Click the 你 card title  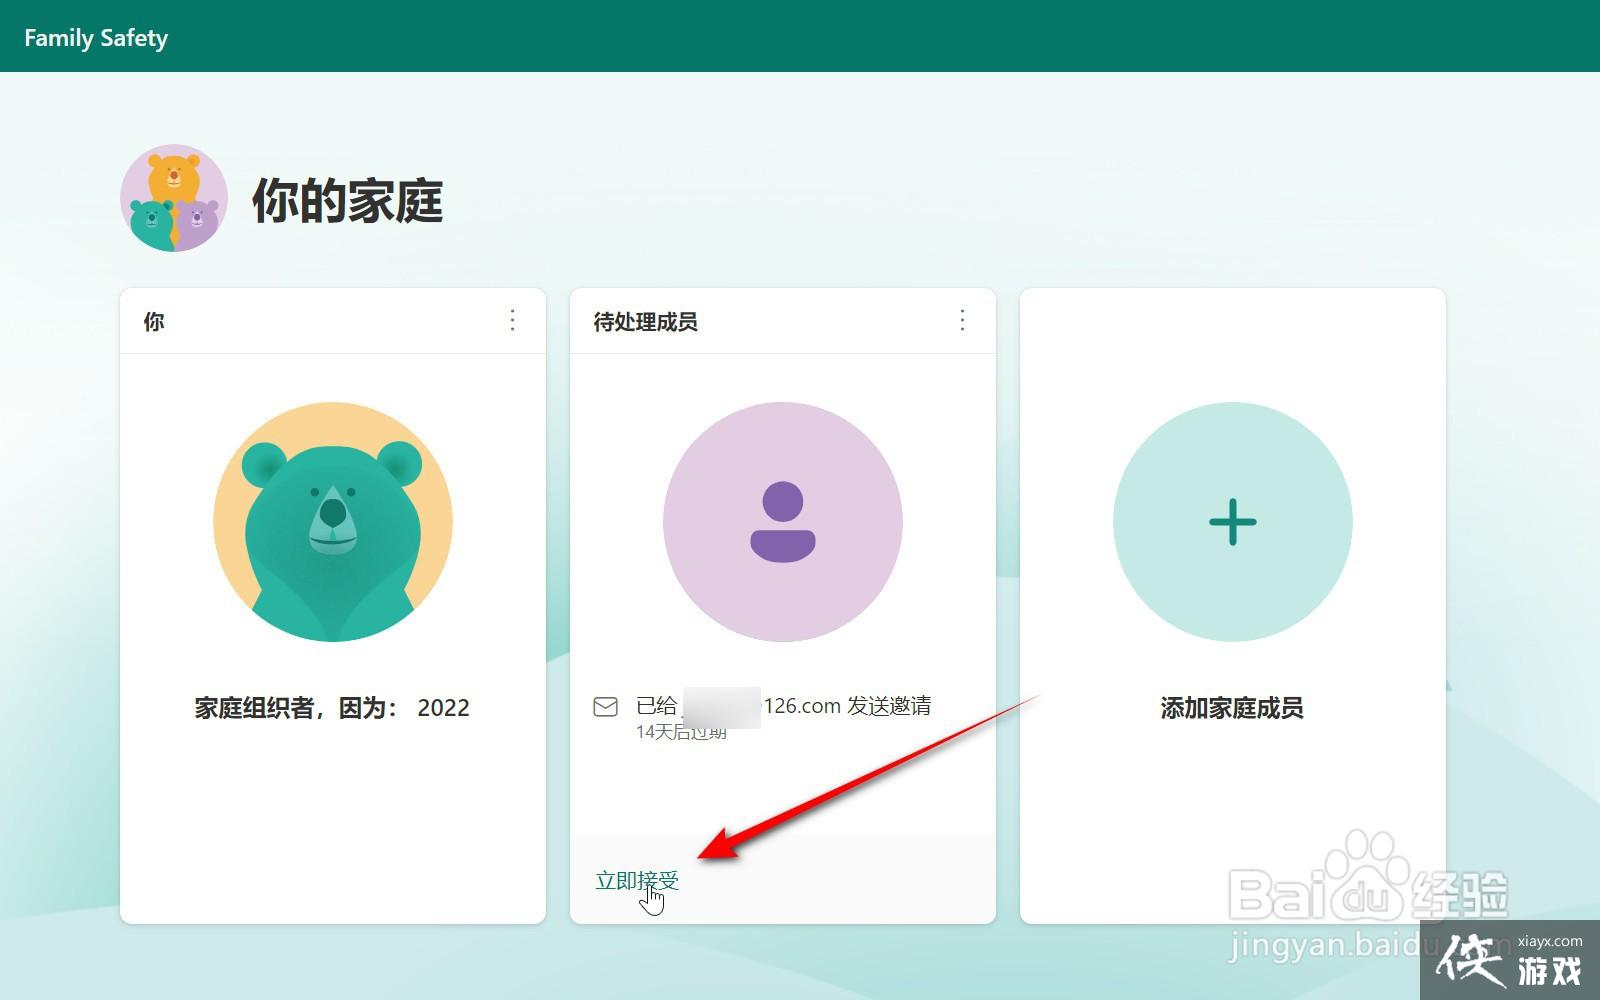[154, 322]
